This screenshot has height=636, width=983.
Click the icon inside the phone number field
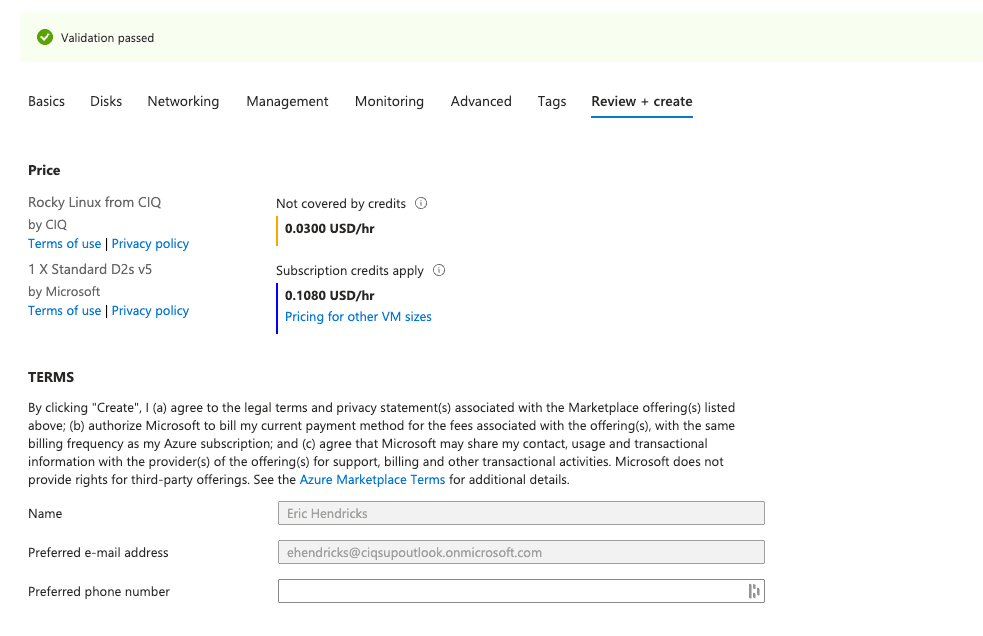click(754, 591)
